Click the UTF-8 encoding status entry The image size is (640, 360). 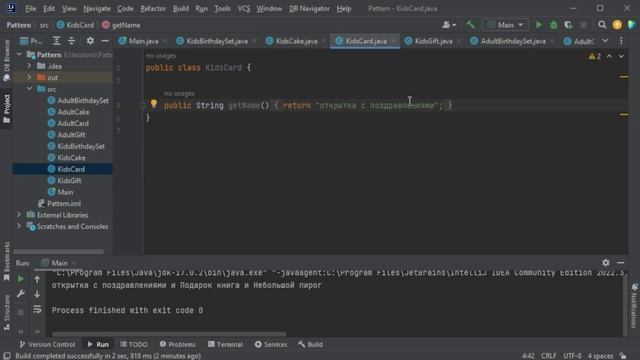click(572, 356)
